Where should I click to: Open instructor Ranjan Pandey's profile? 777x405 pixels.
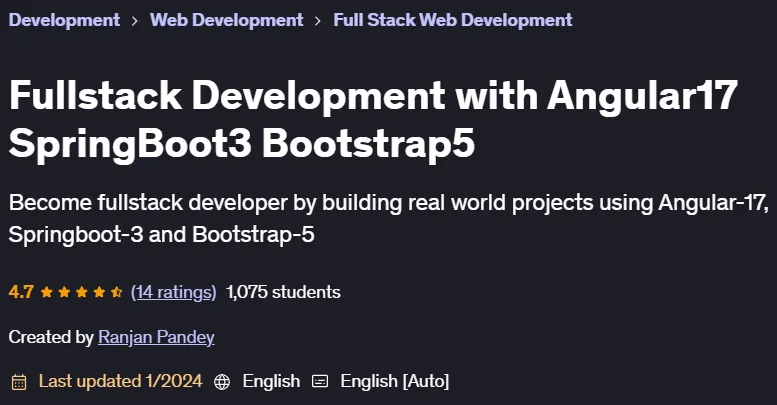click(156, 337)
